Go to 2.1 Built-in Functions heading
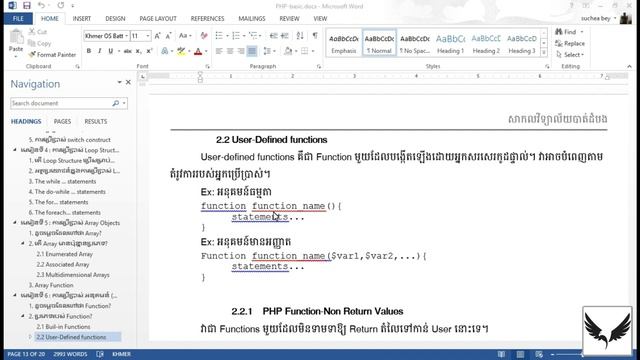 (63, 327)
